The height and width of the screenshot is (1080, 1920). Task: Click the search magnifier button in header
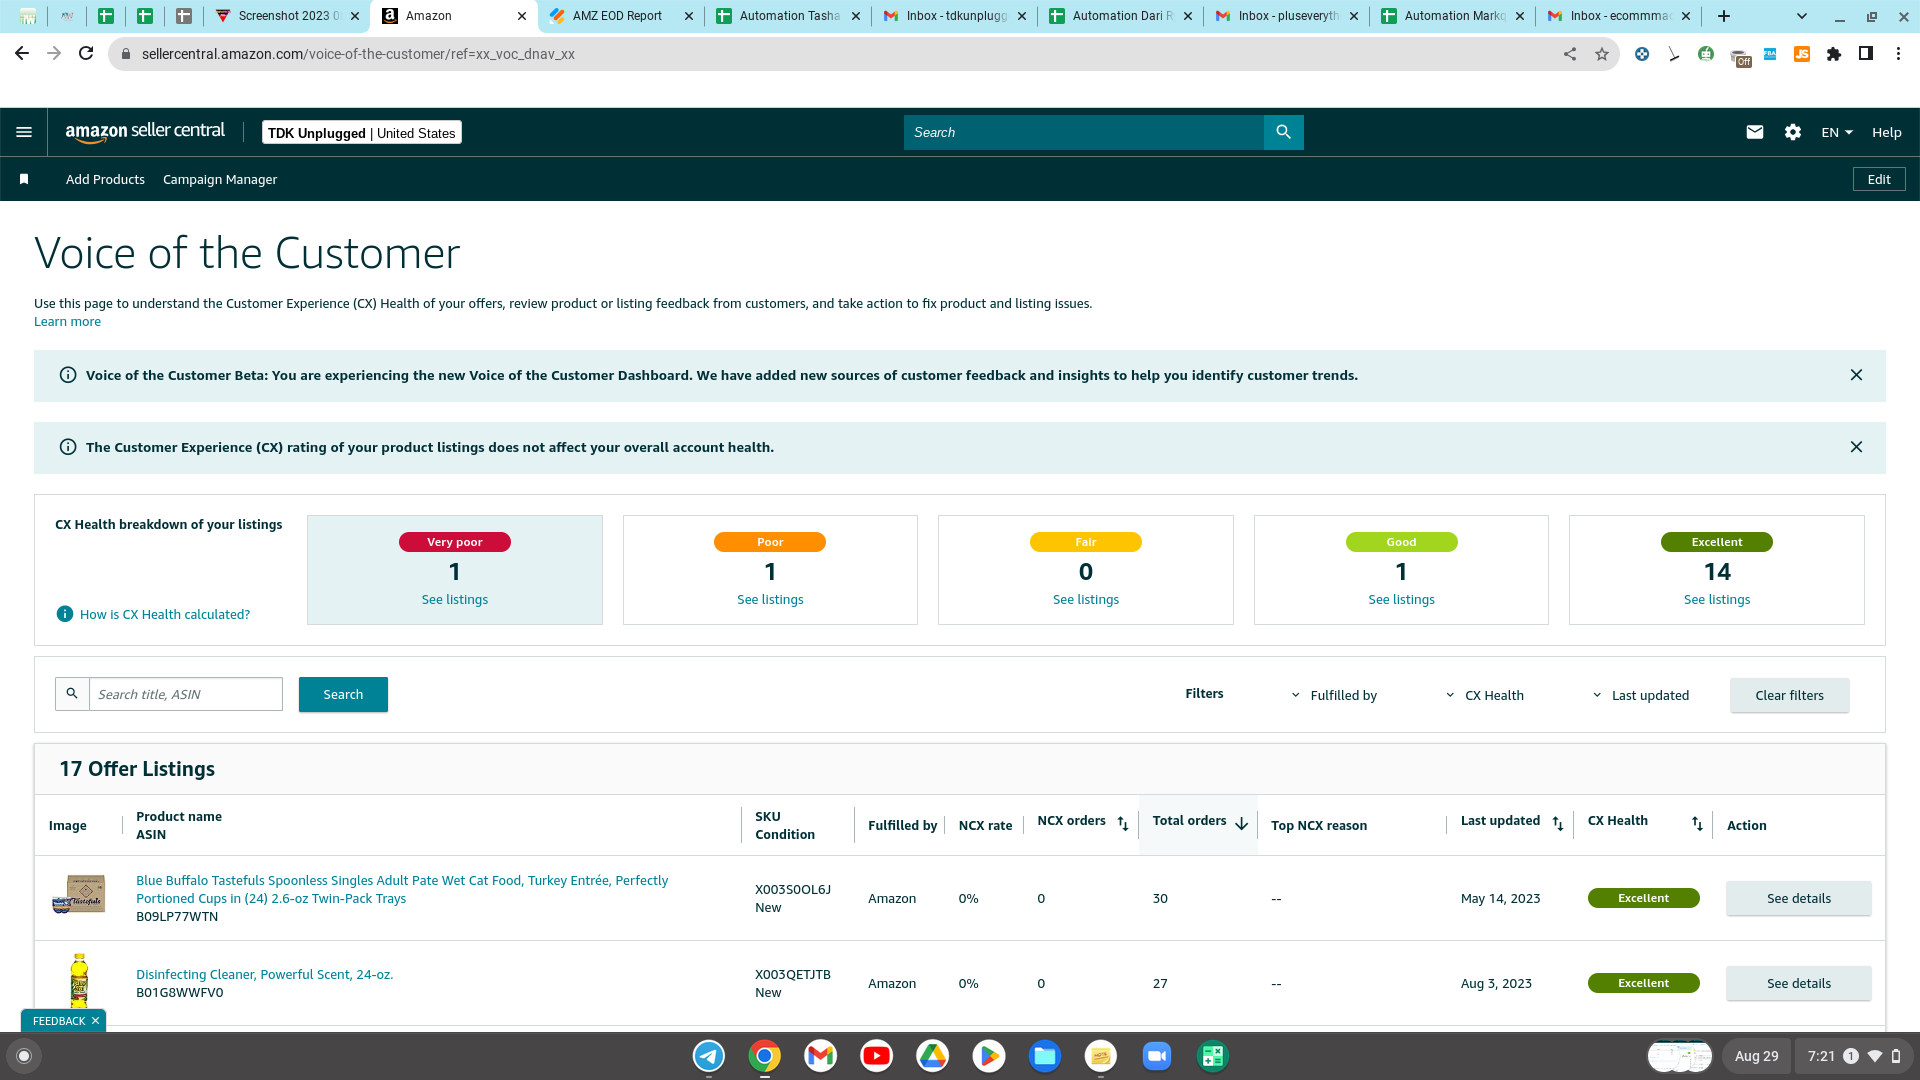coord(1283,132)
